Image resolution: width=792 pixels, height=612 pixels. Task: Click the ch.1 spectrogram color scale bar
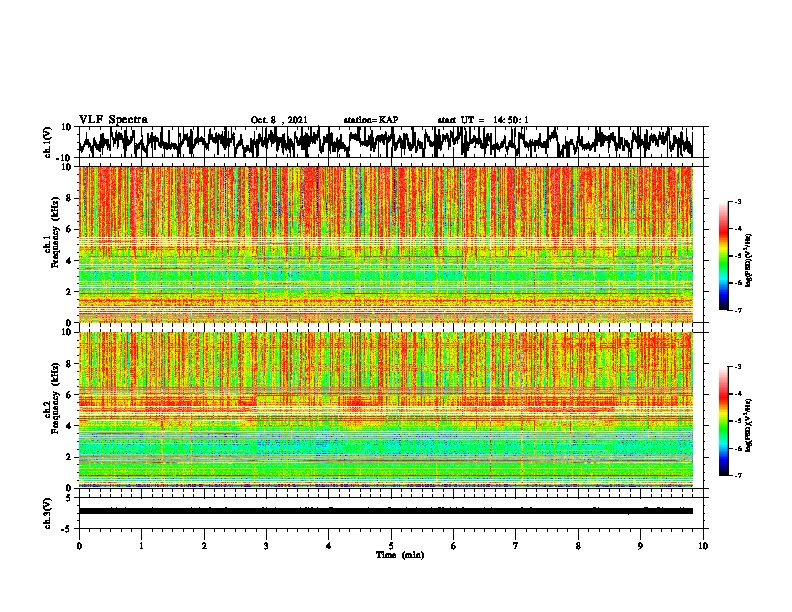pos(724,256)
